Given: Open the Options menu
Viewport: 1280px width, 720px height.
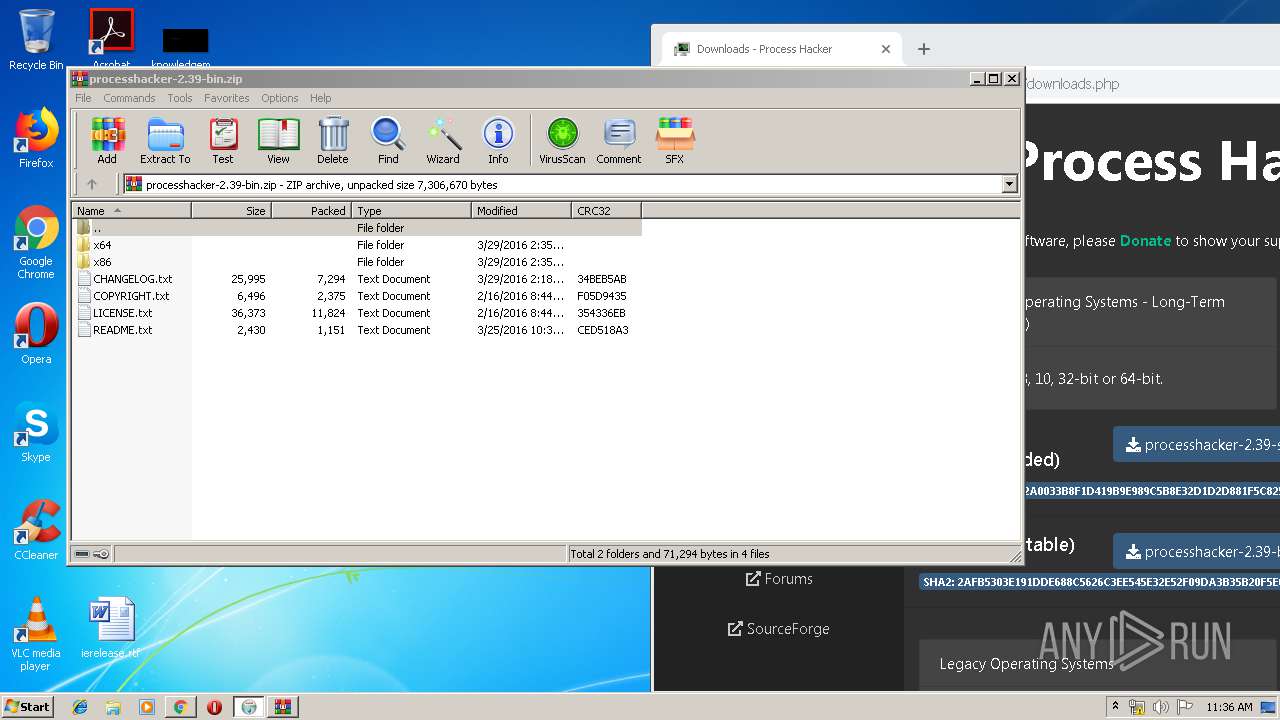Looking at the screenshot, I should [x=280, y=98].
